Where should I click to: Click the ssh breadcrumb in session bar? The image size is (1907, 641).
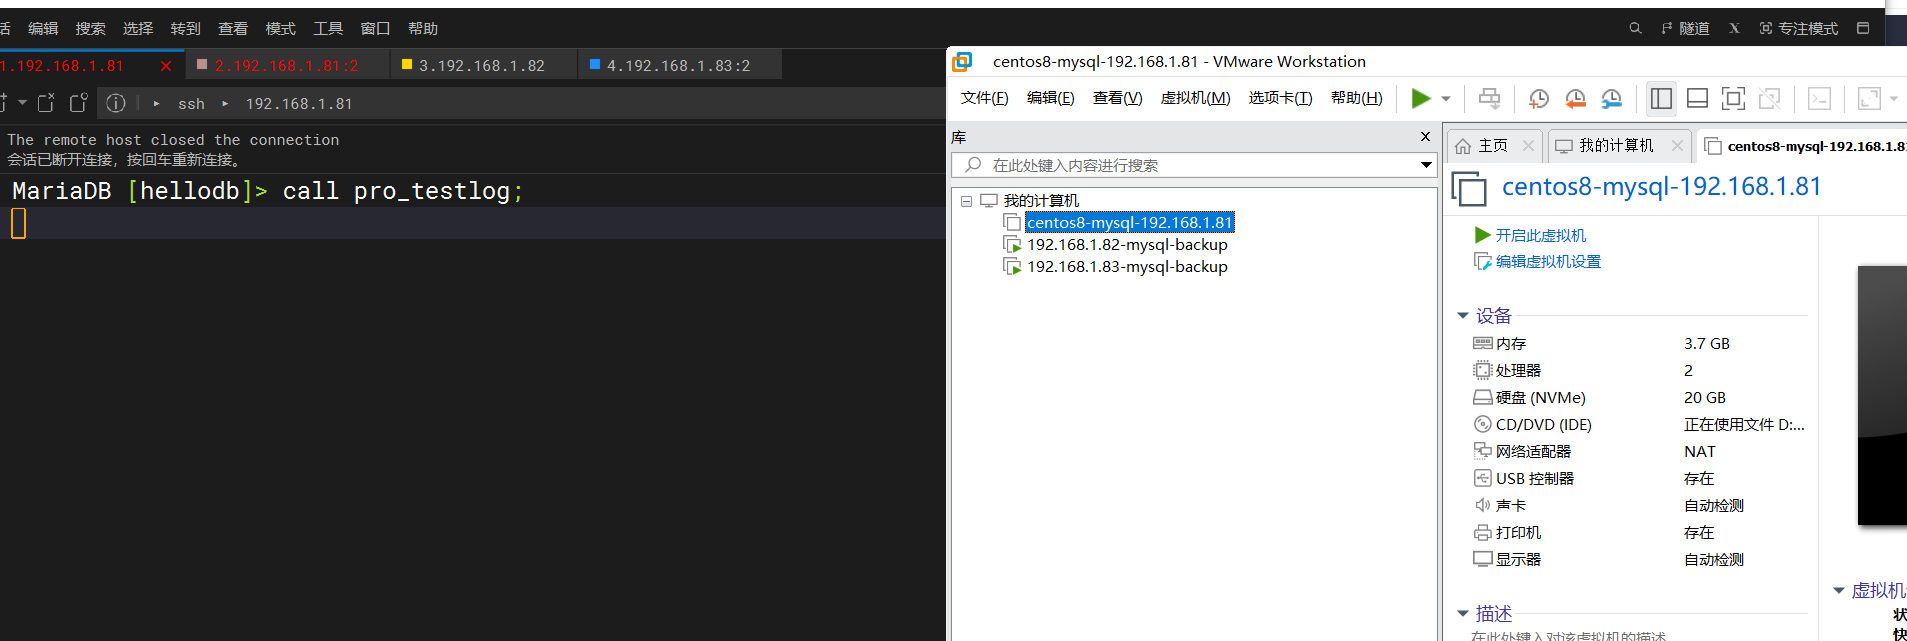tap(191, 104)
